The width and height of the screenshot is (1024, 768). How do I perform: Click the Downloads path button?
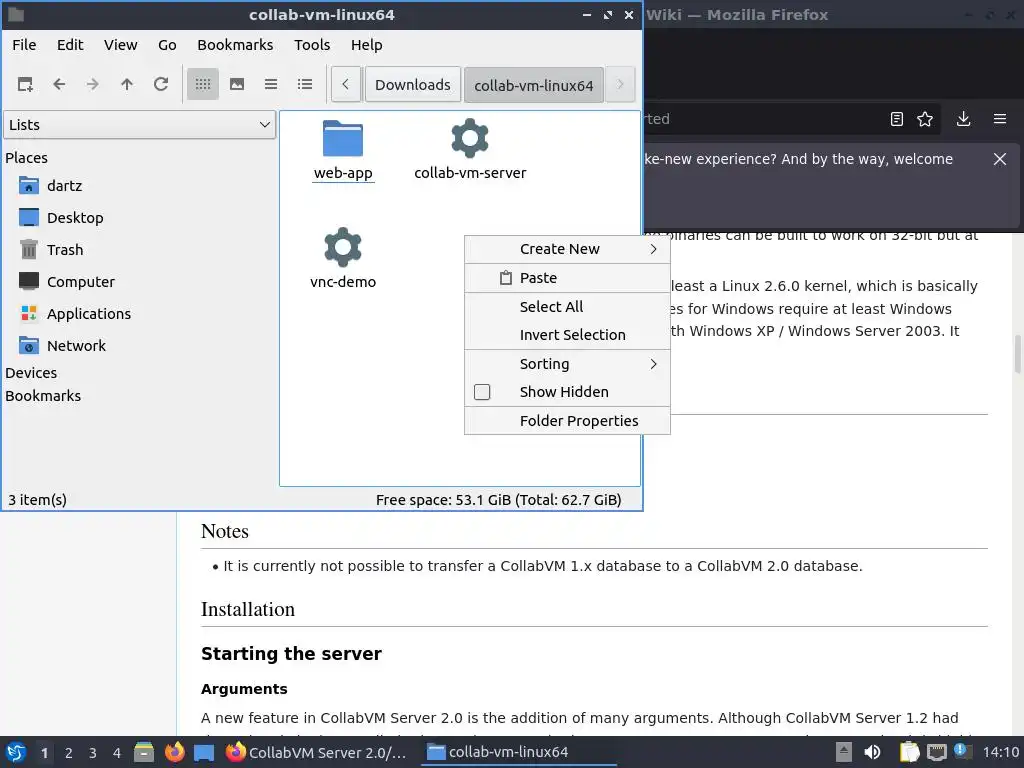point(413,85)
